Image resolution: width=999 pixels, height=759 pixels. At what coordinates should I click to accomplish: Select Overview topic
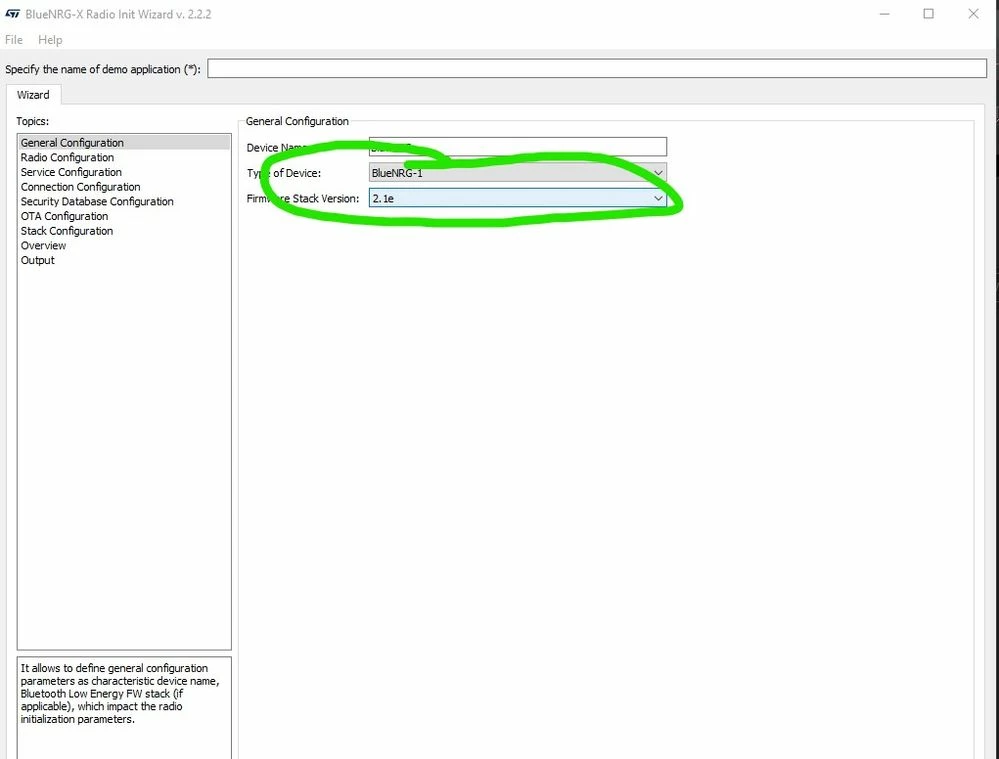[124, 245]
